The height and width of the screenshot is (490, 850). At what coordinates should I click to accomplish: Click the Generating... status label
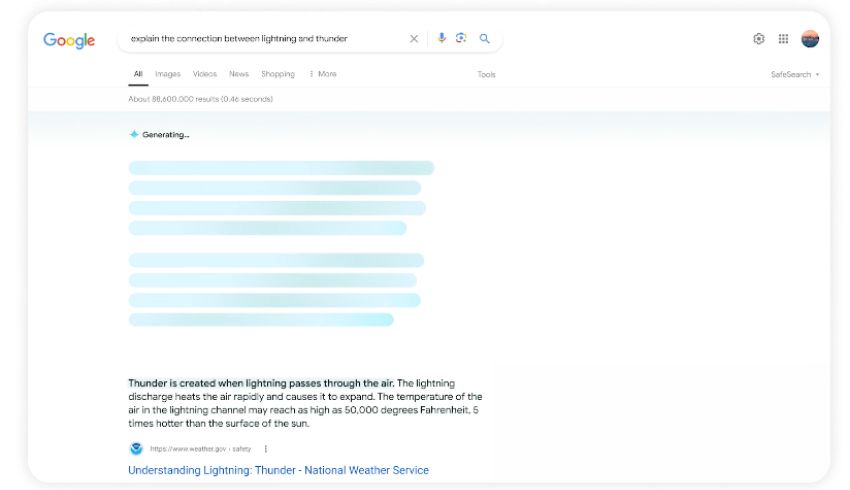[x=166, y=135]
